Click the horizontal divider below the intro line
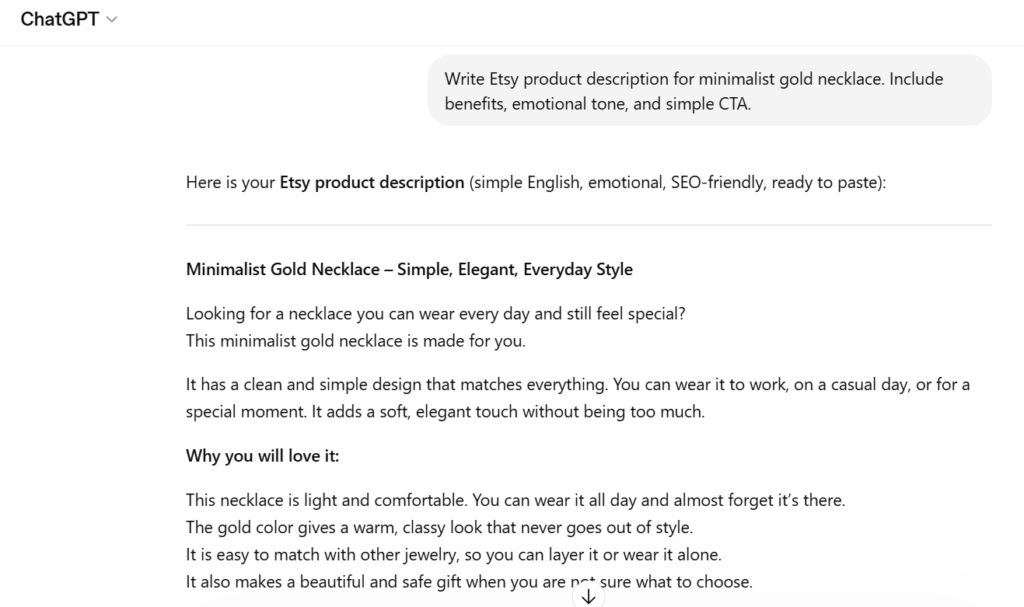Screen dimensions: 1024x607 click(x=588, y=225)
